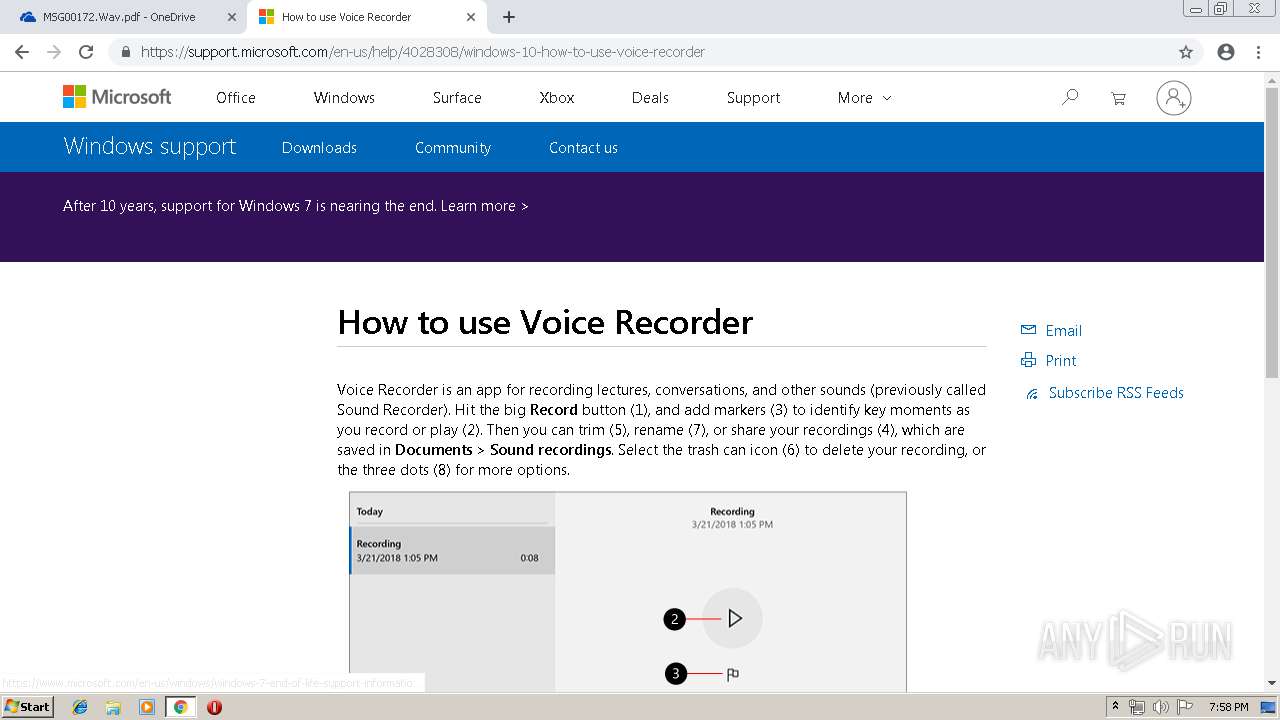The image size is (1280, 720).
Task: Open the shopping cart
Action: [1118, 98]
